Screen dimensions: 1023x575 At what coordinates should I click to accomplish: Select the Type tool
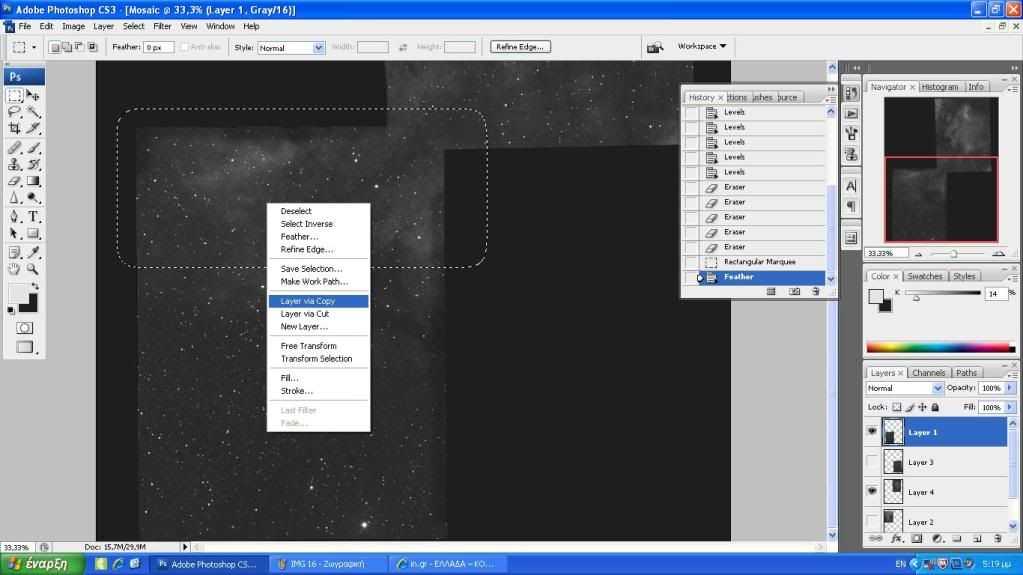click(33, 216)
